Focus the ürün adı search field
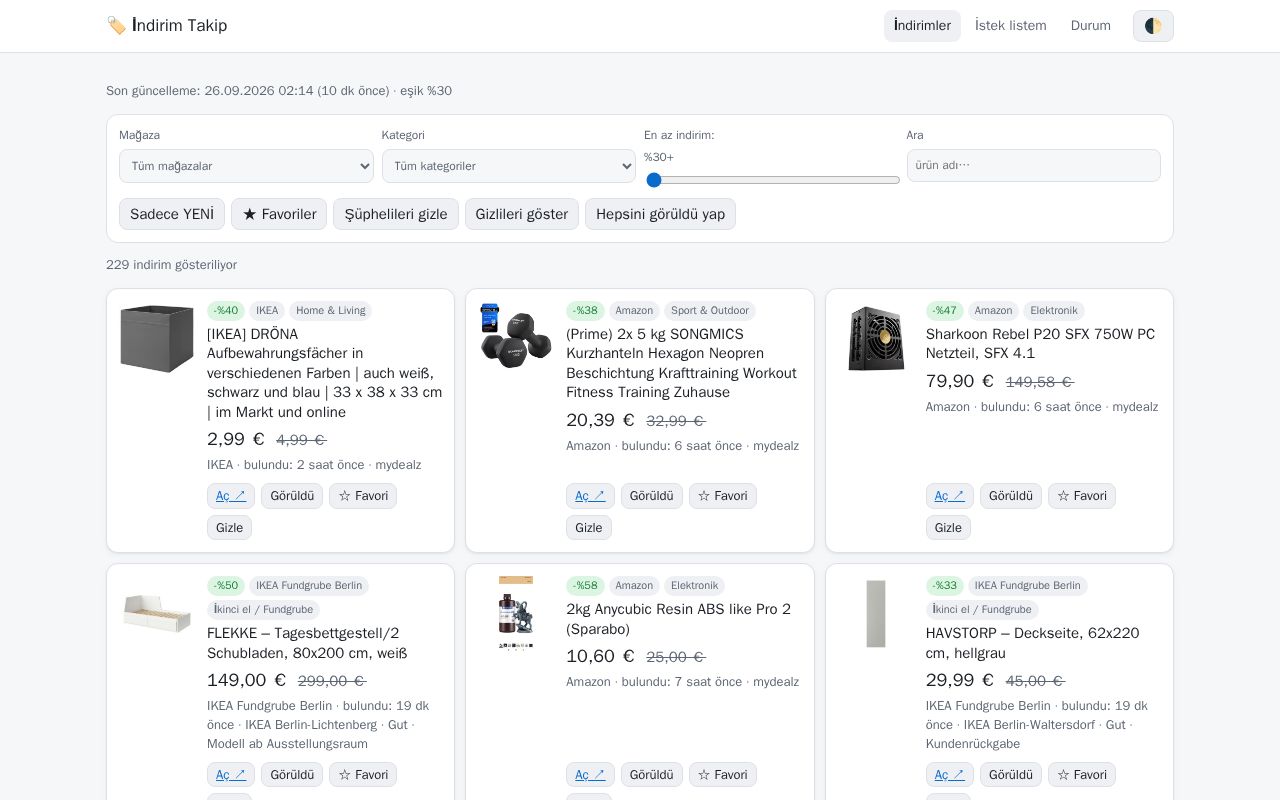Viewport: 1280px width, 800px height. pos(1033,166)
